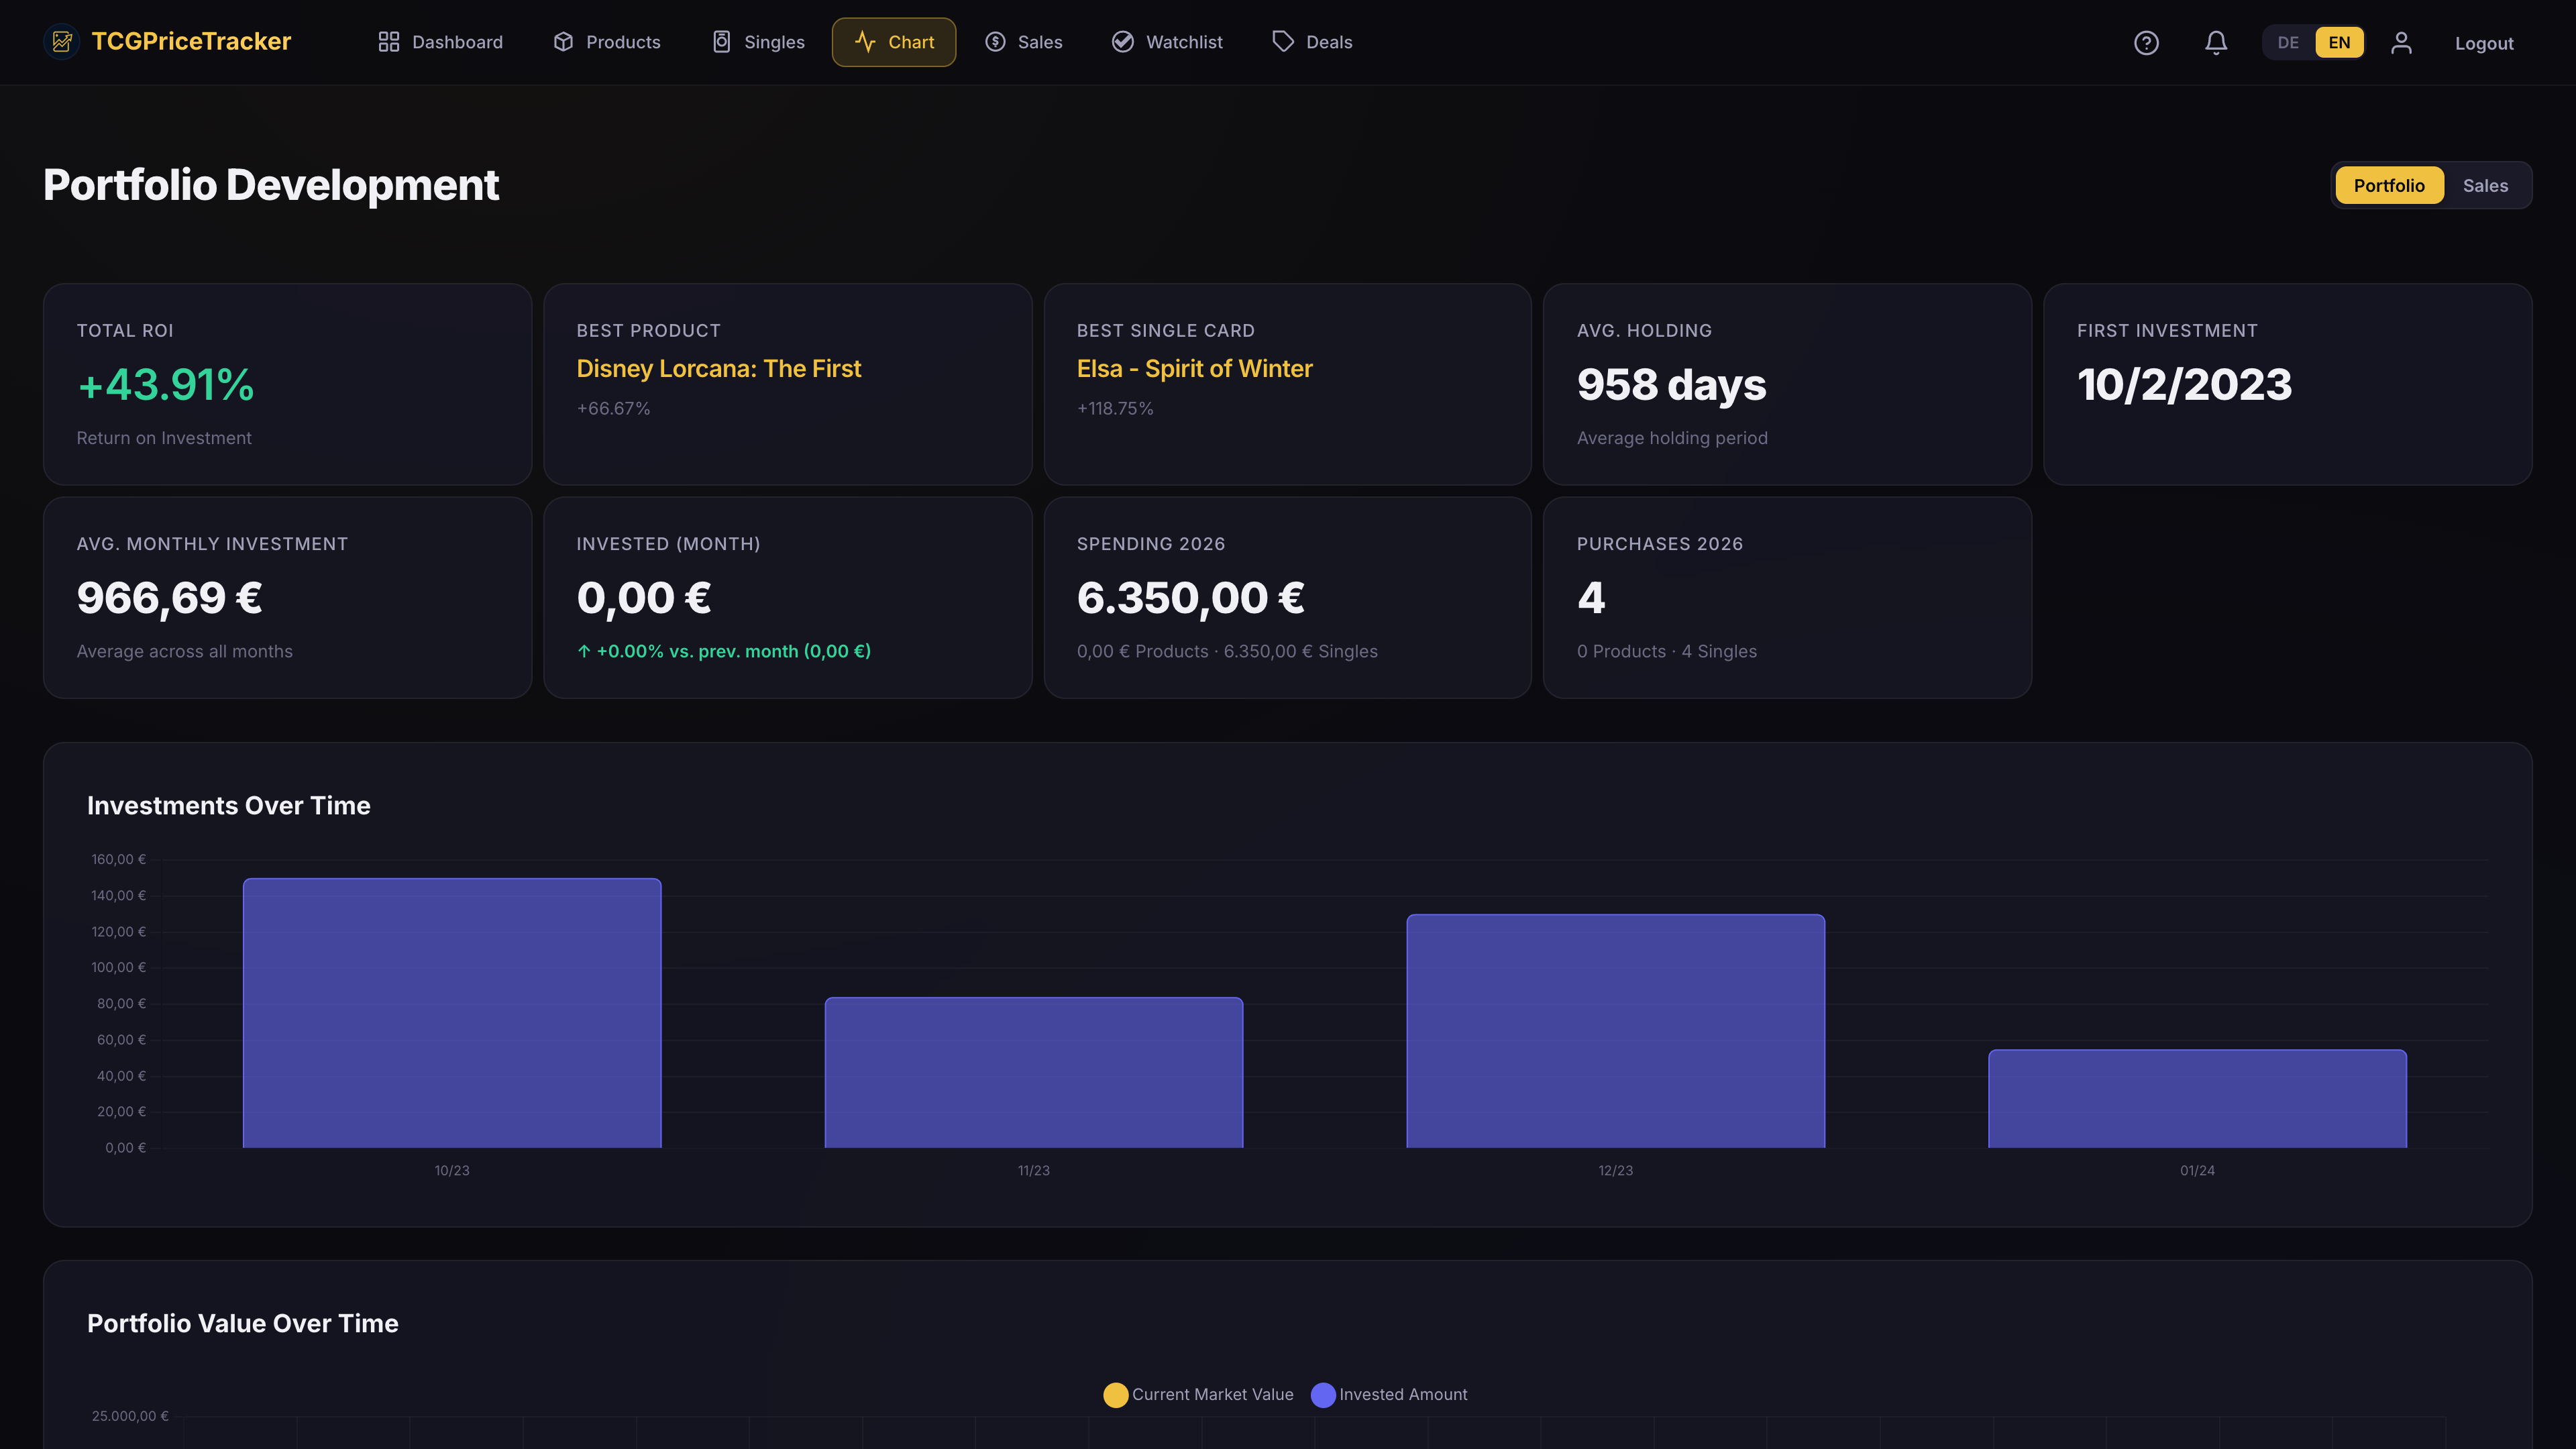The width and height of the screenshot is (2576, 1449).
Task: Click the 11/23 investment bar
Action: 1034,1072
